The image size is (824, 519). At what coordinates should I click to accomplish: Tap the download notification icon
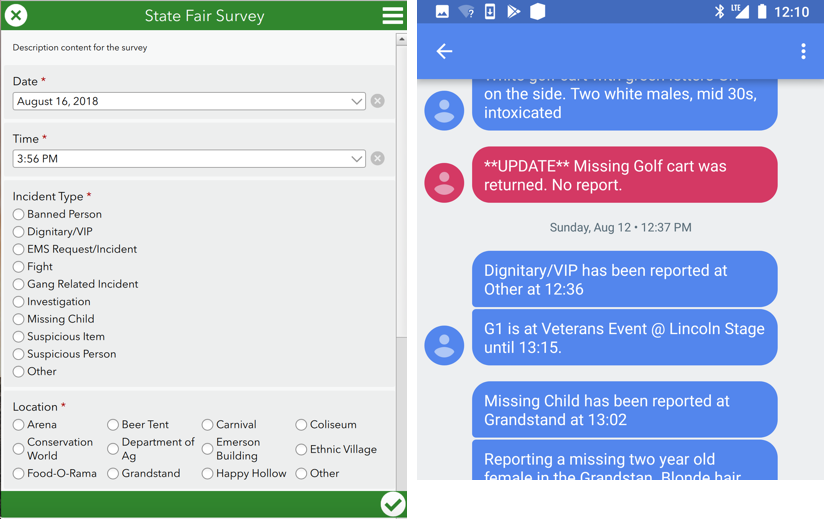[x=490, y=12]
